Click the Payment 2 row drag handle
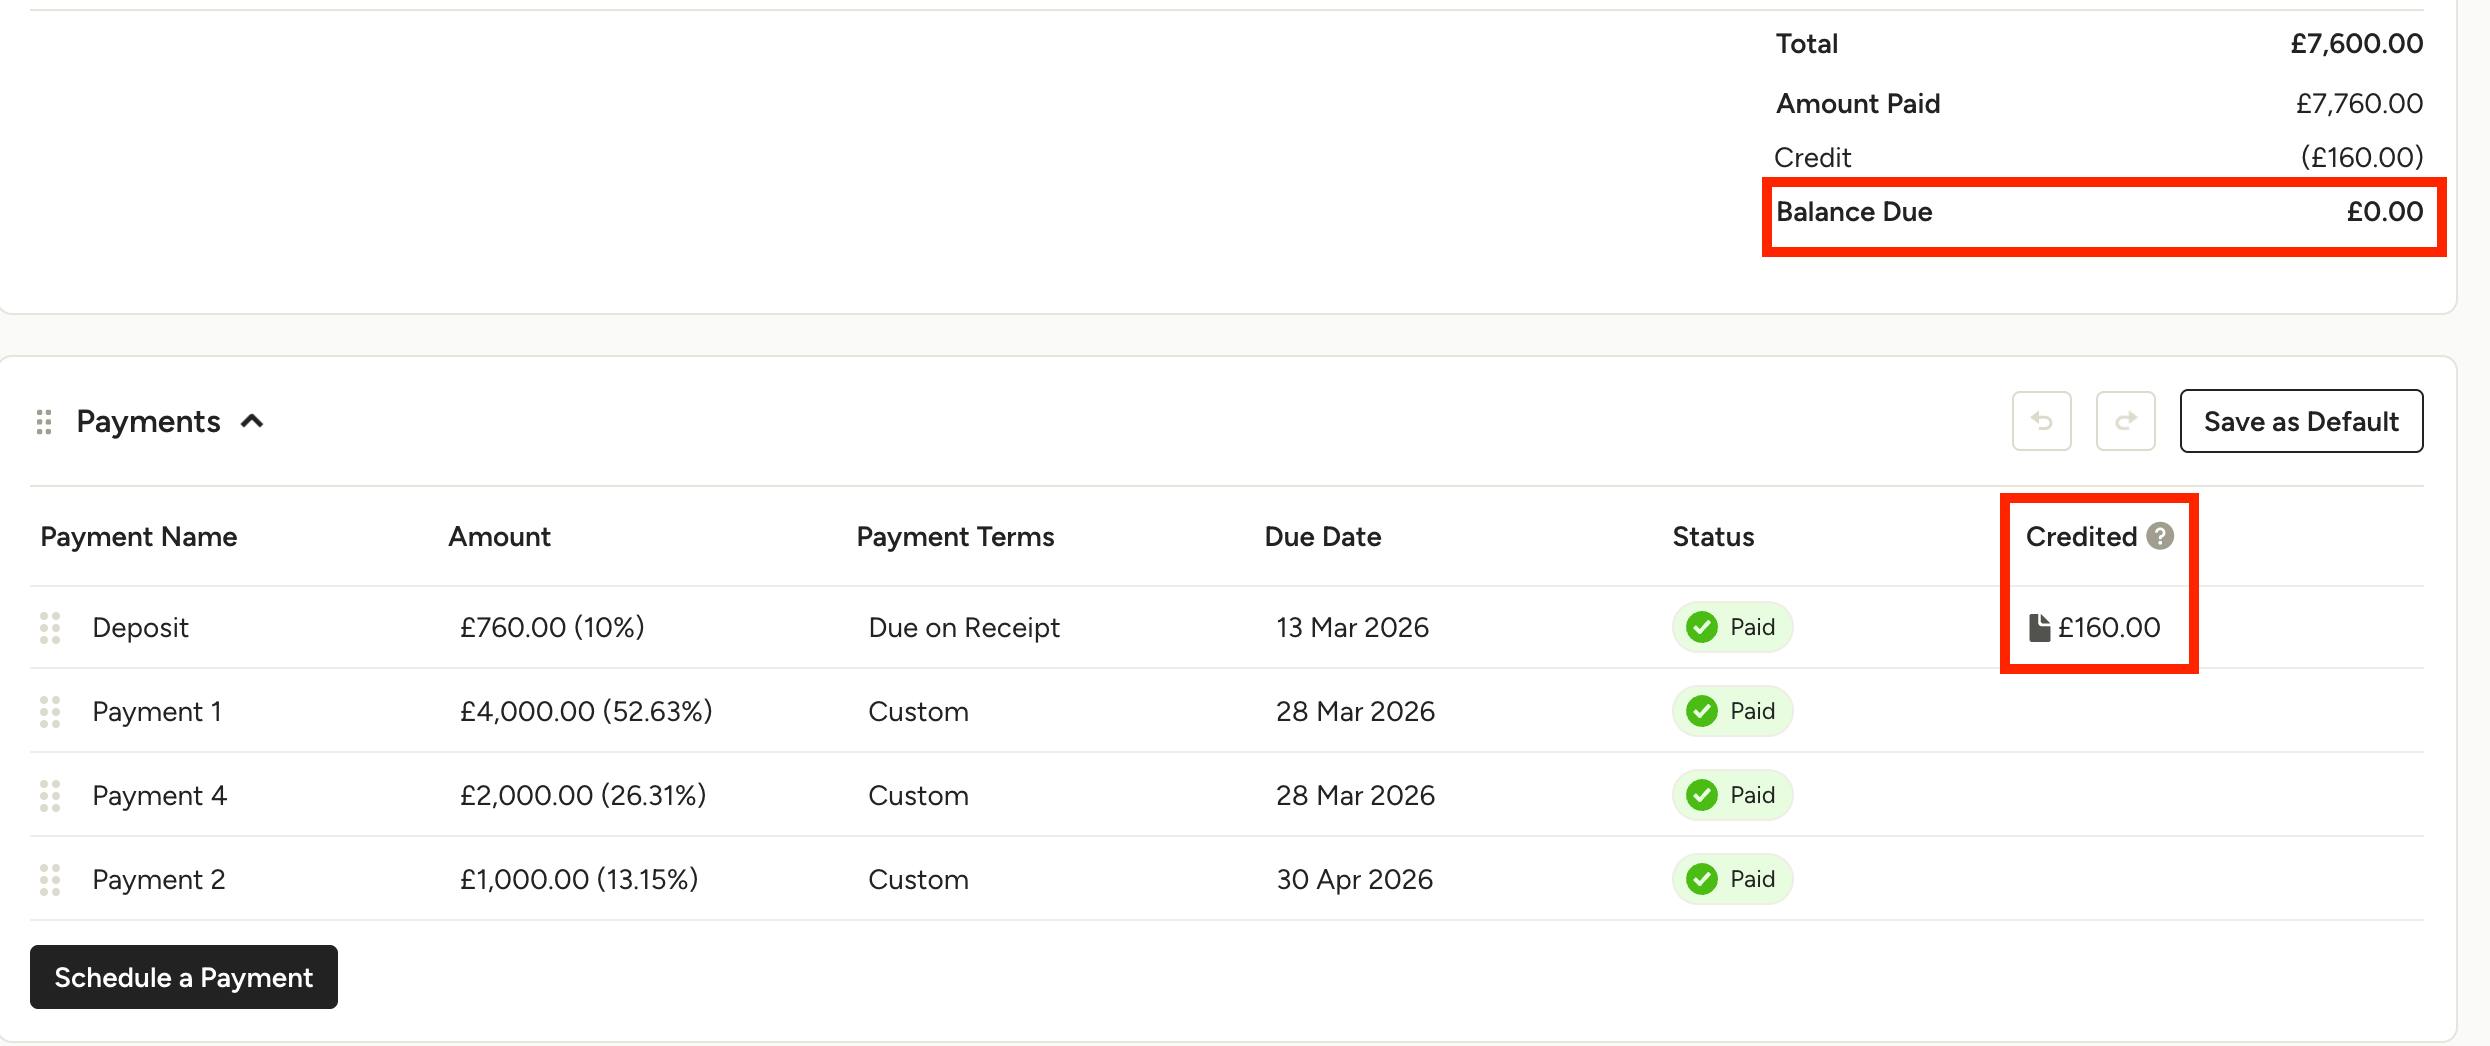The width and height of the screenshot is (2490, 1046). tap(50, 880)
